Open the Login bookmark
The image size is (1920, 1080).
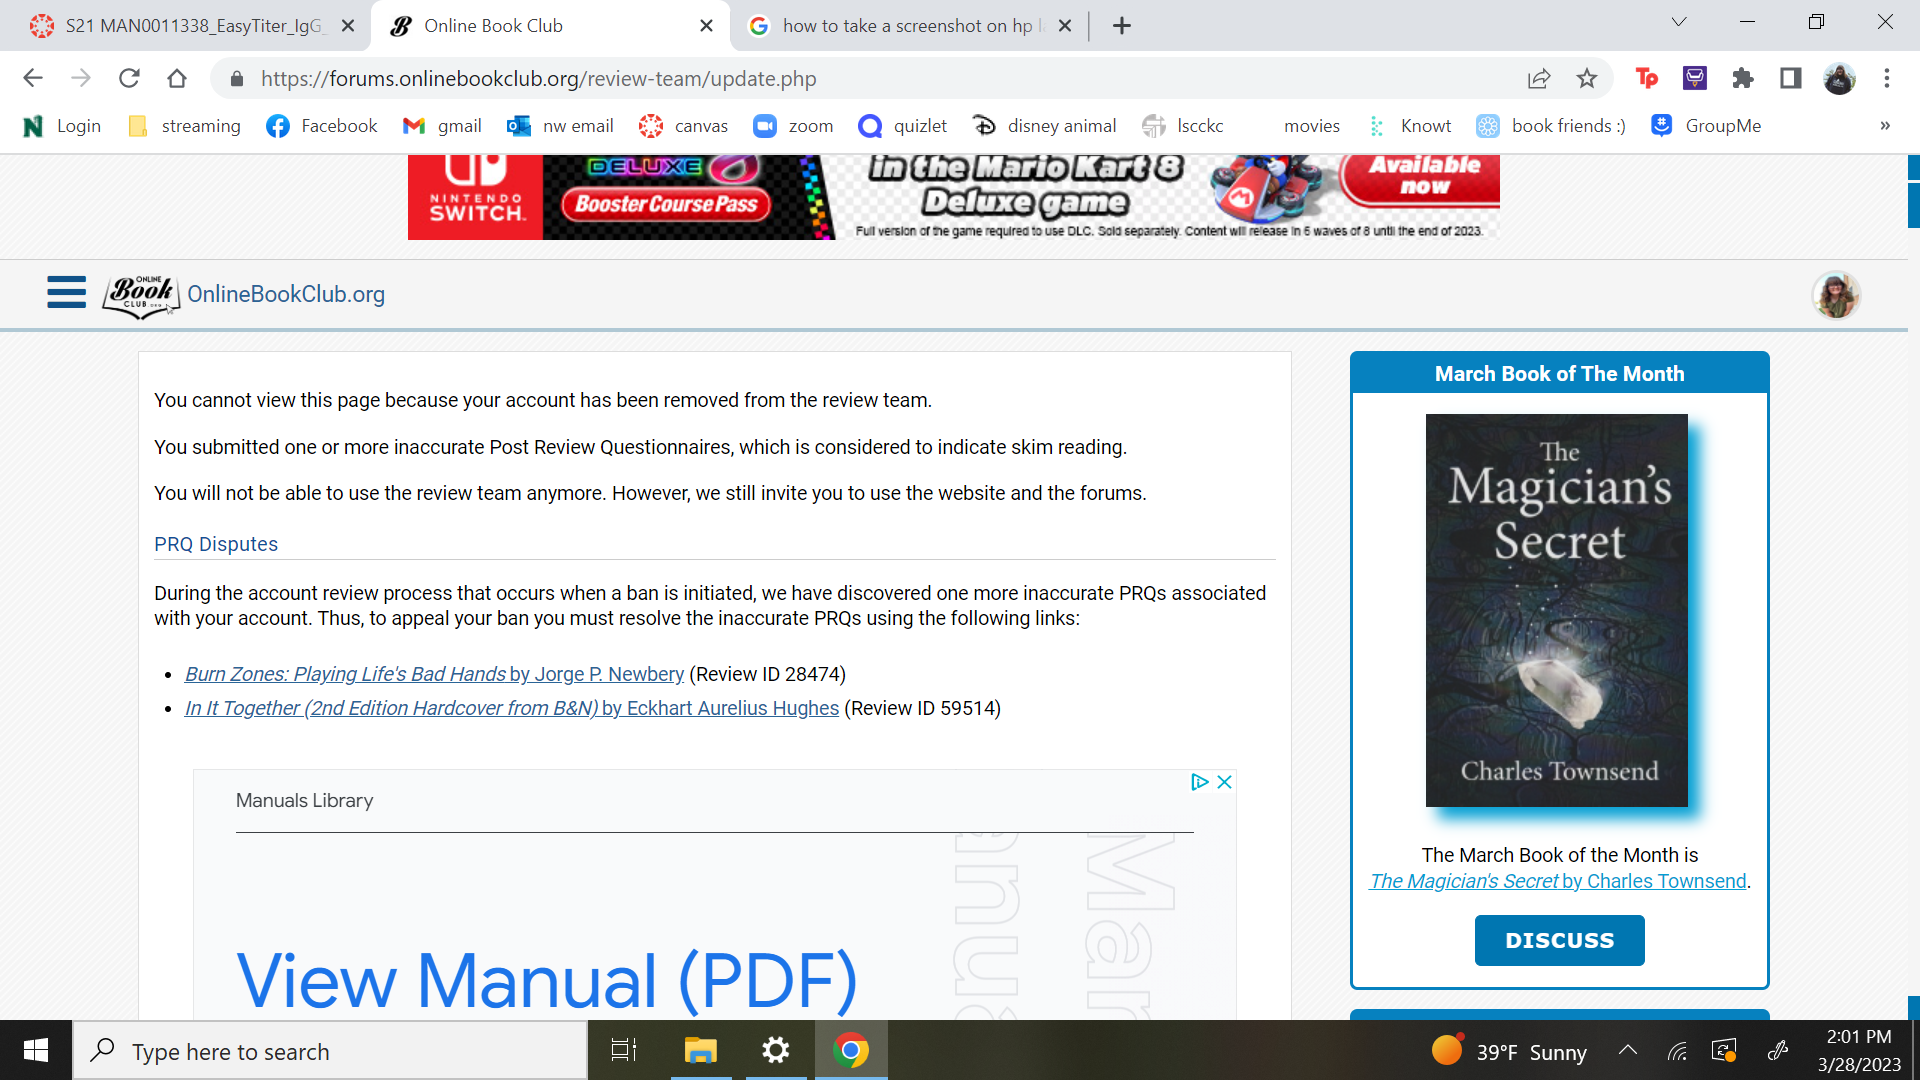click(62, 125)
